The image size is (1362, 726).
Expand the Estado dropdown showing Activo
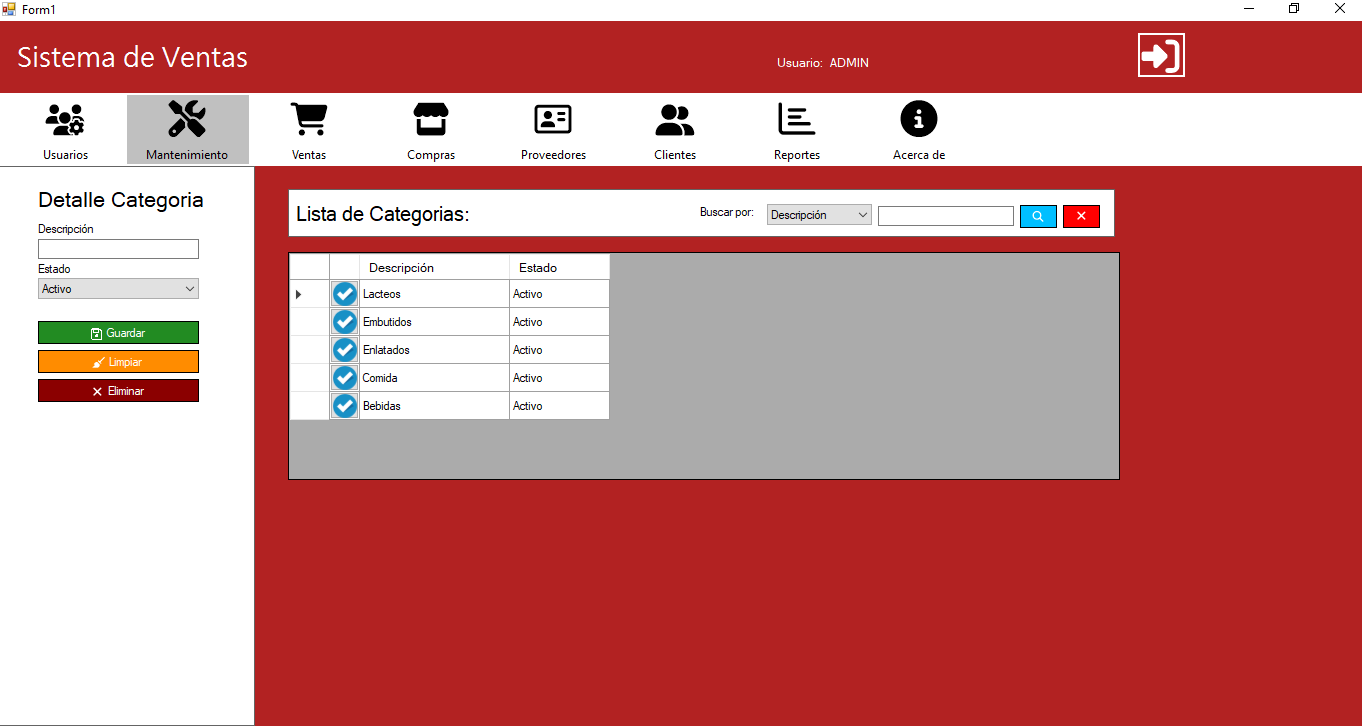tap(118, 289)
